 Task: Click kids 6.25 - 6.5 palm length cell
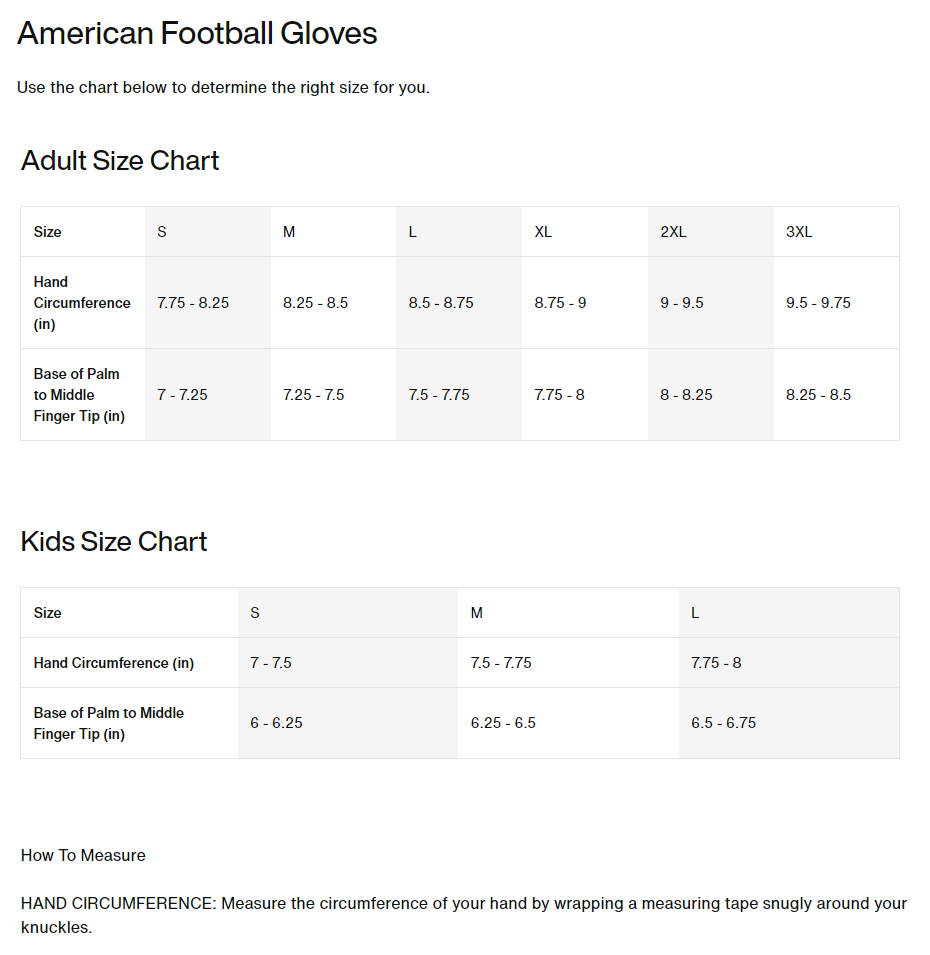(x=568, y=723)
